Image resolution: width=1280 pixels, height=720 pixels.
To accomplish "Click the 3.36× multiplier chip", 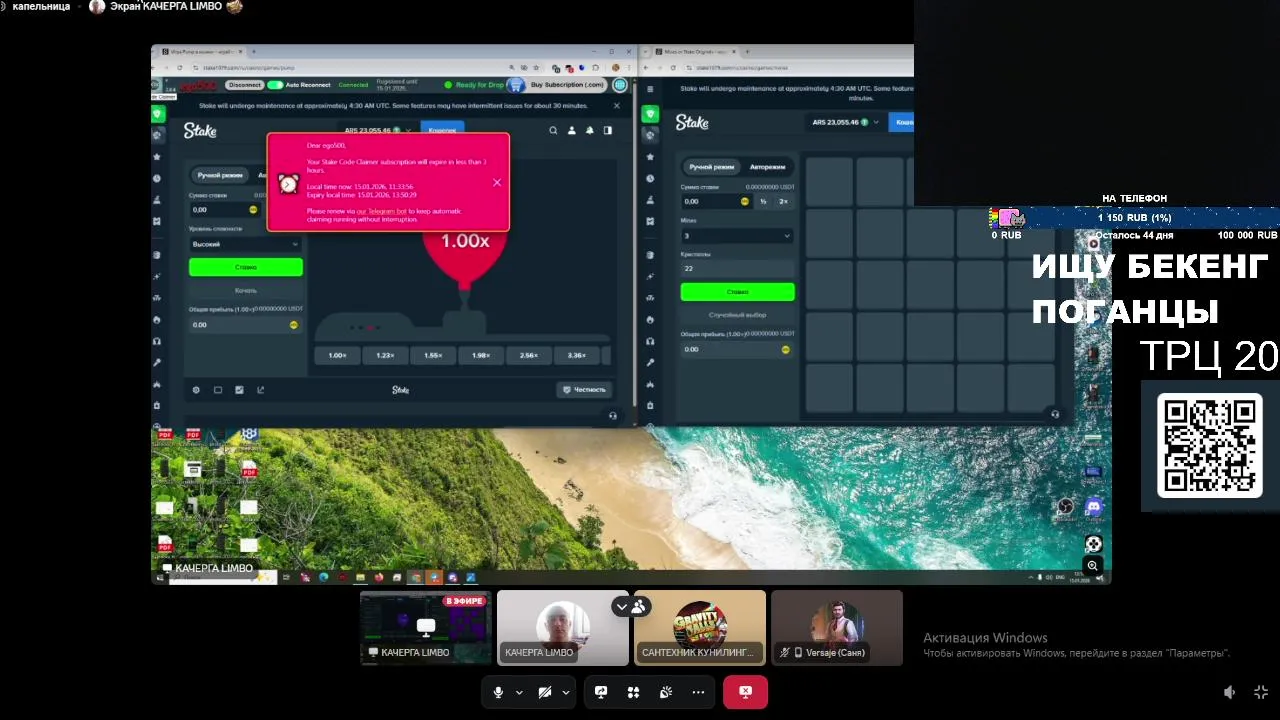I will (x=577, y=355).
